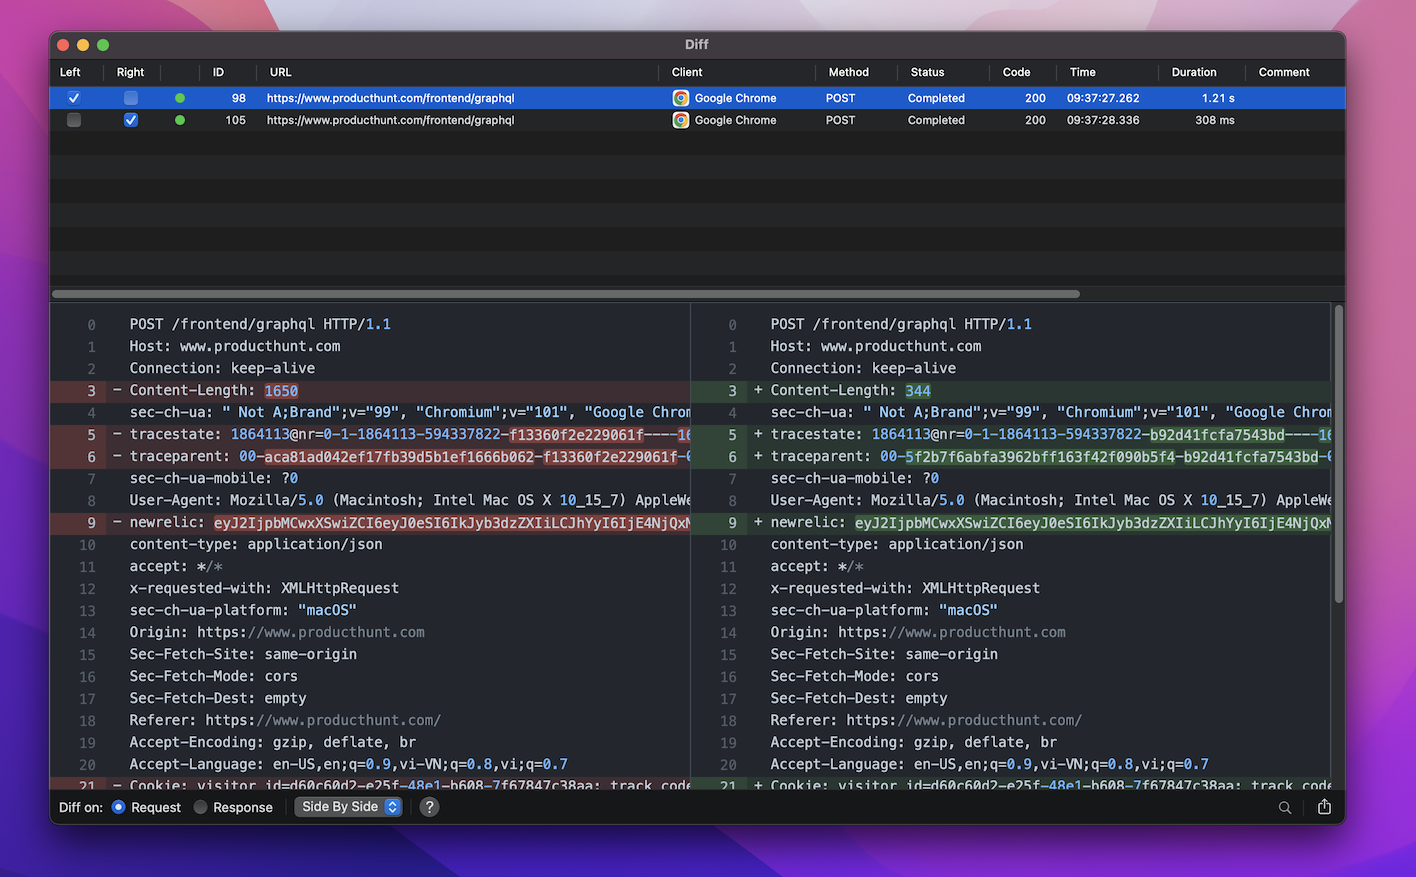Open the help question mark button
1416x877 pixels.
tap(429, 807)
